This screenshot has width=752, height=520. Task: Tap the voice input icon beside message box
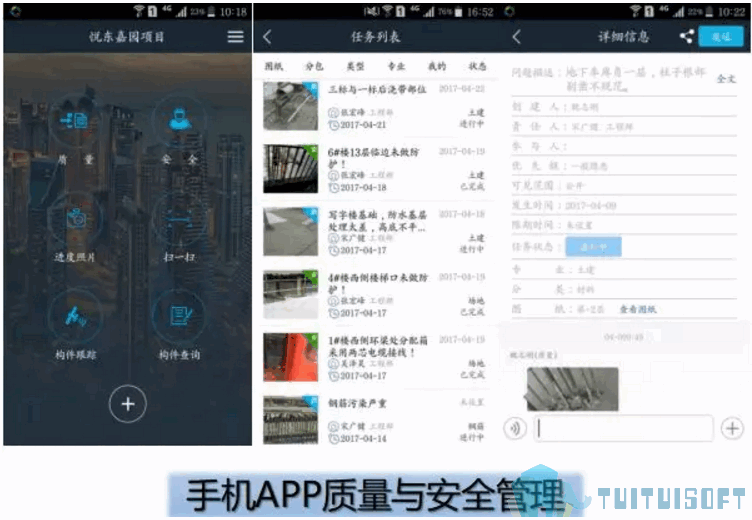[516, 428]
